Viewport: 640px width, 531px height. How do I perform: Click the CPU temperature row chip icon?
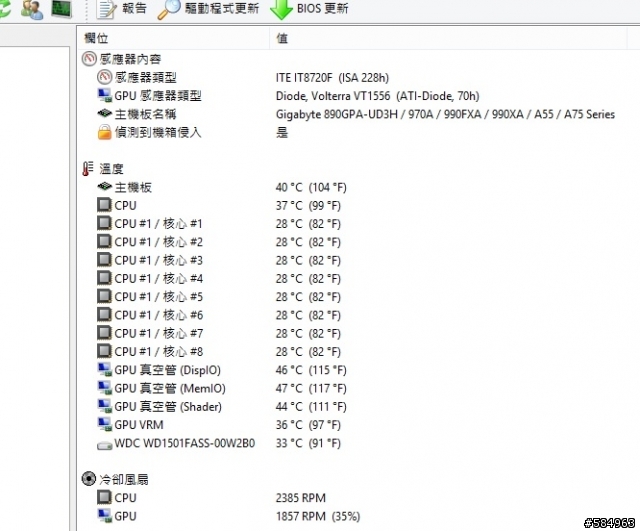104,204
